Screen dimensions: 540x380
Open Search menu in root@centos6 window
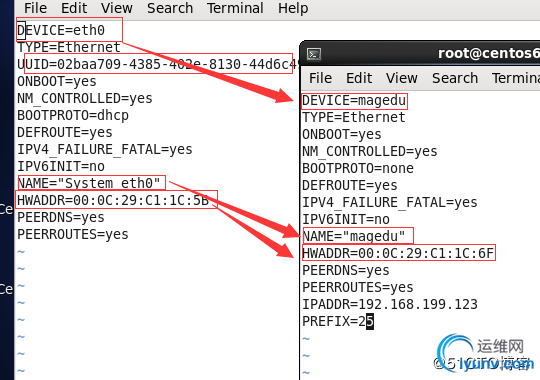tap(455, 78)
